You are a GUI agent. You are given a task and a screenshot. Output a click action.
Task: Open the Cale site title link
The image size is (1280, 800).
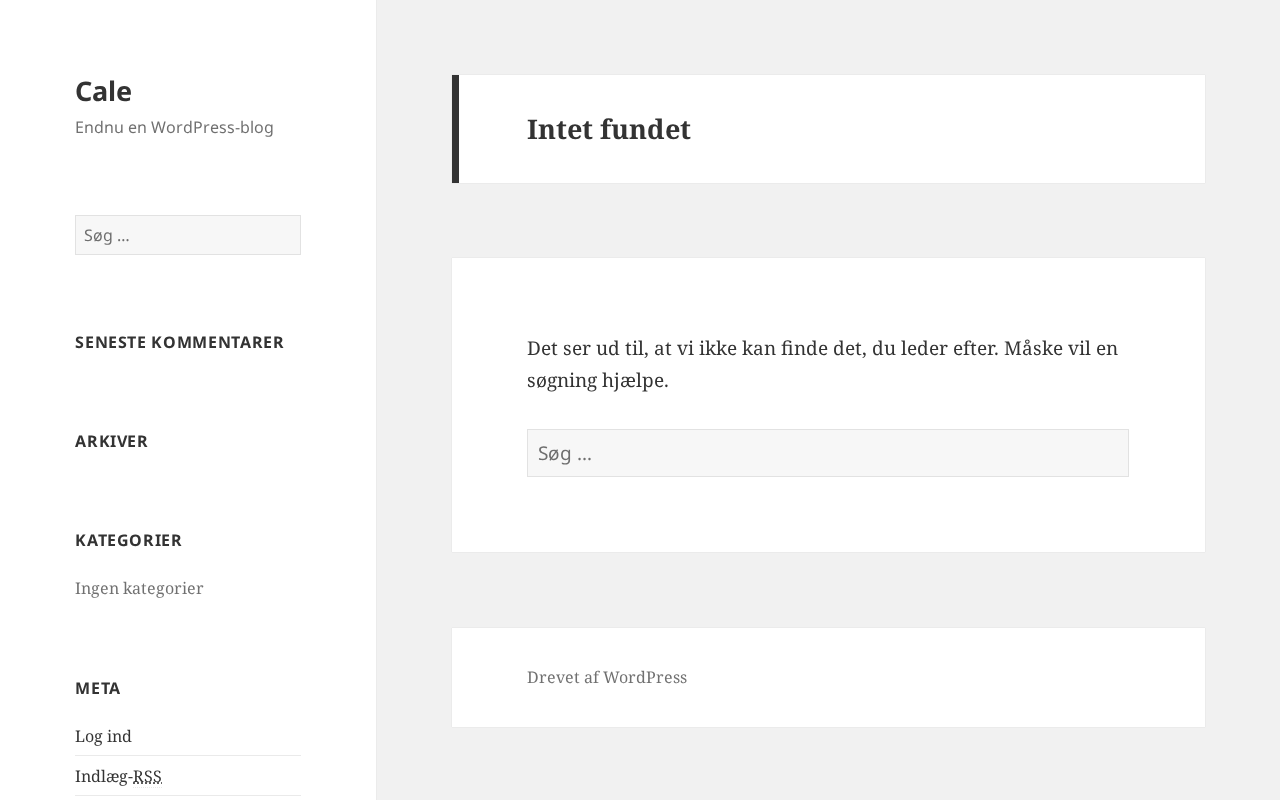[103, 91]
